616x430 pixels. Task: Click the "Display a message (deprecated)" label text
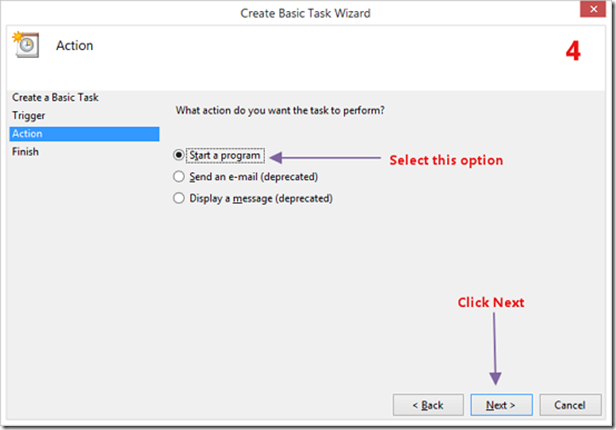click(260, 199)
